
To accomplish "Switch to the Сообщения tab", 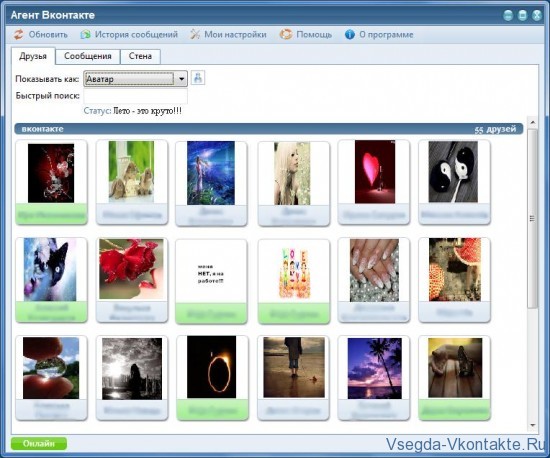I will (x=88, y=56).
